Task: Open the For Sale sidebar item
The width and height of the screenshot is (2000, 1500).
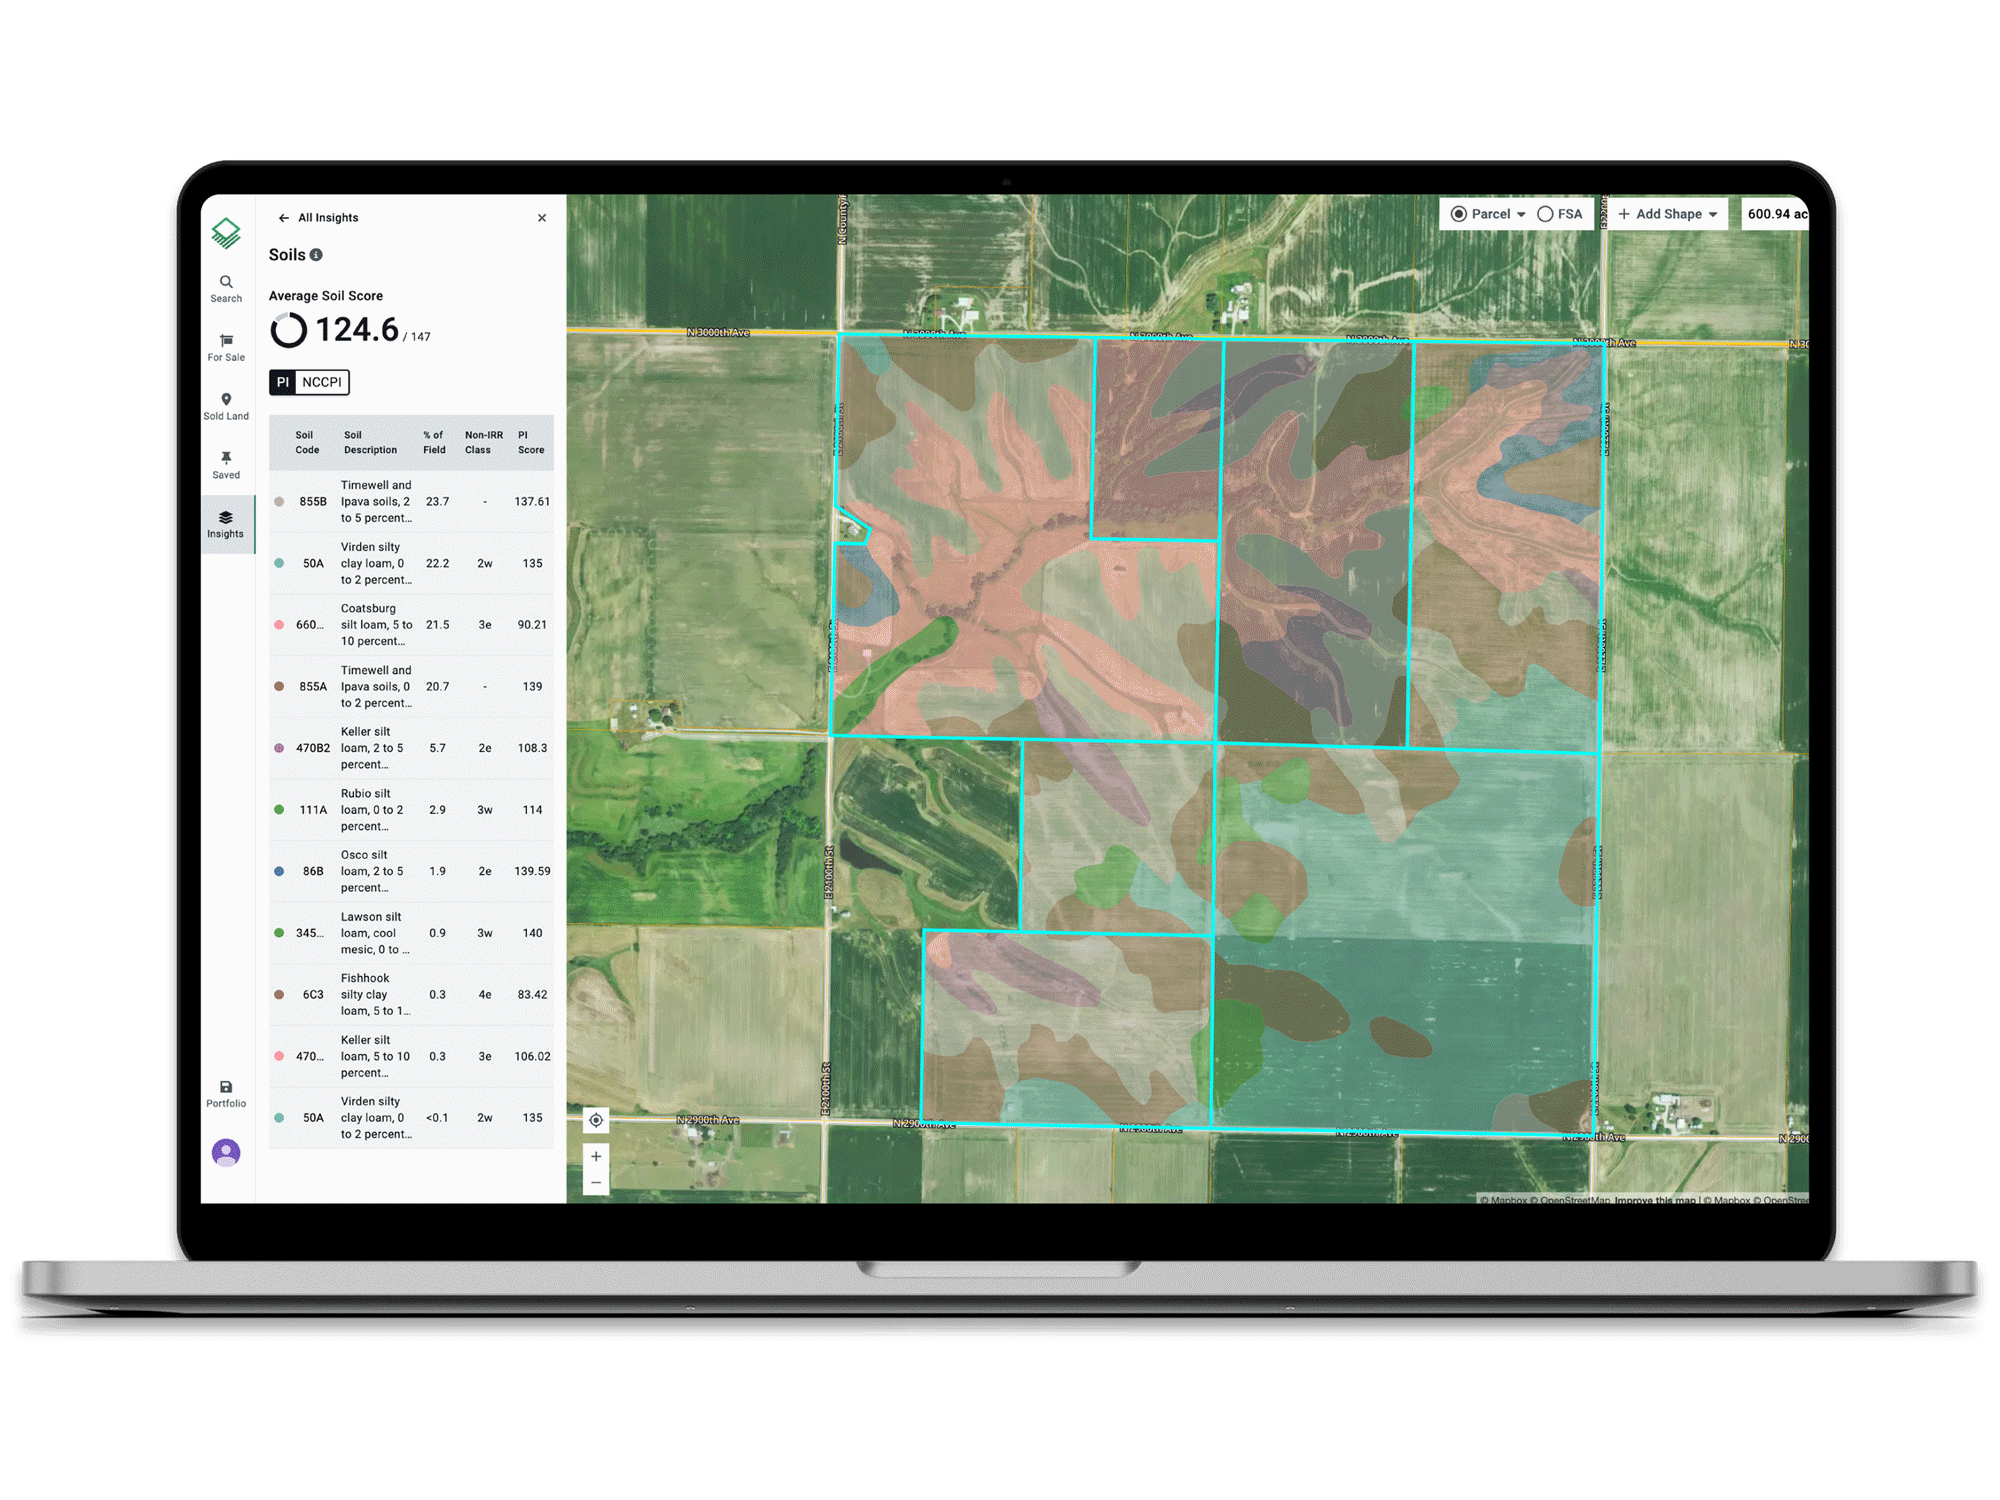Action: click(x=226, y=348)
